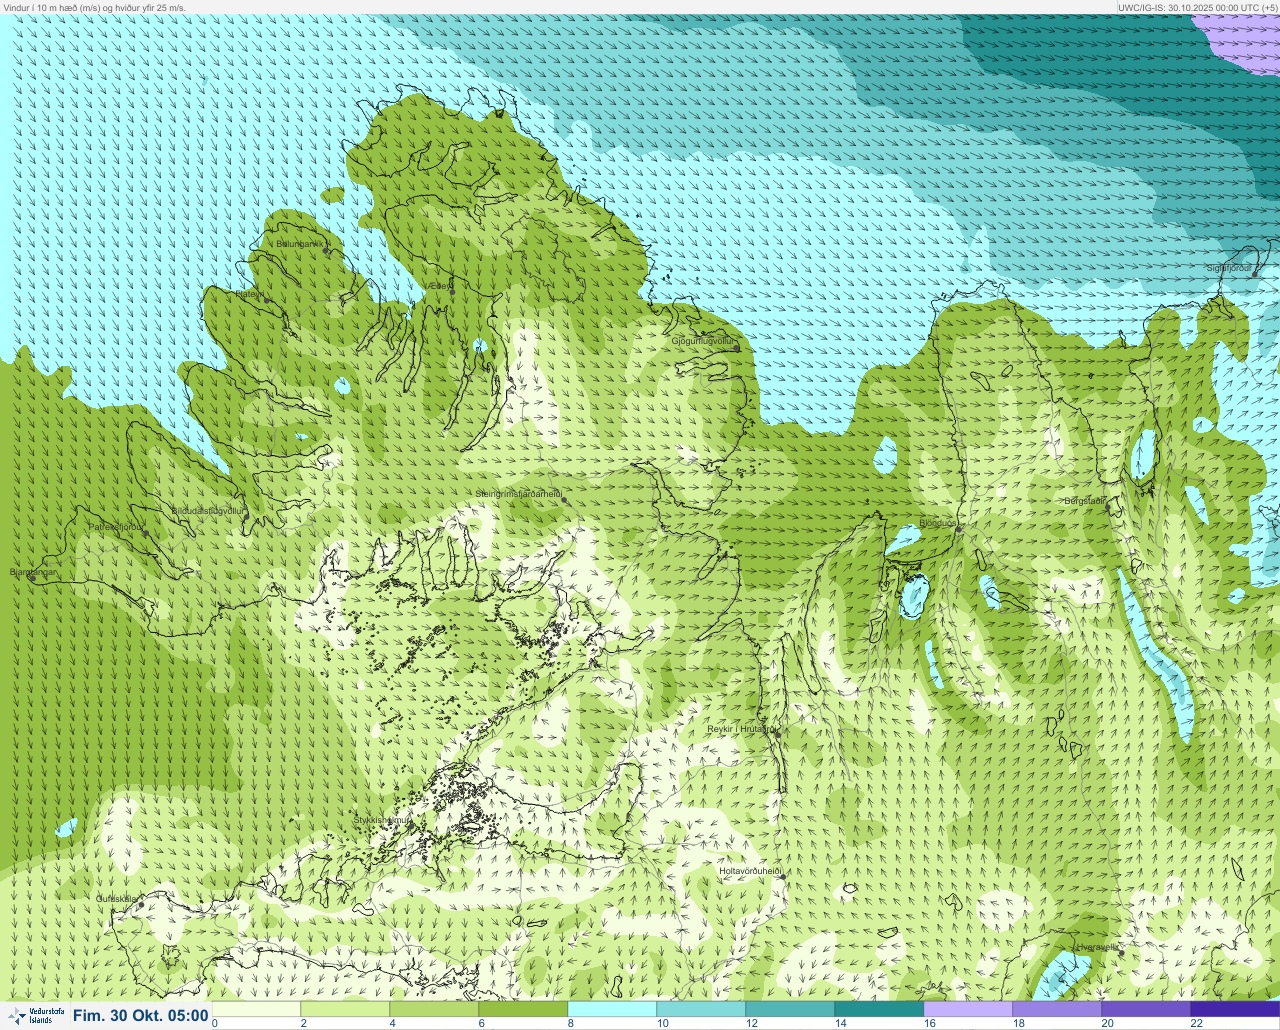Click the legend tick value '22'

pos(1197,1023)
